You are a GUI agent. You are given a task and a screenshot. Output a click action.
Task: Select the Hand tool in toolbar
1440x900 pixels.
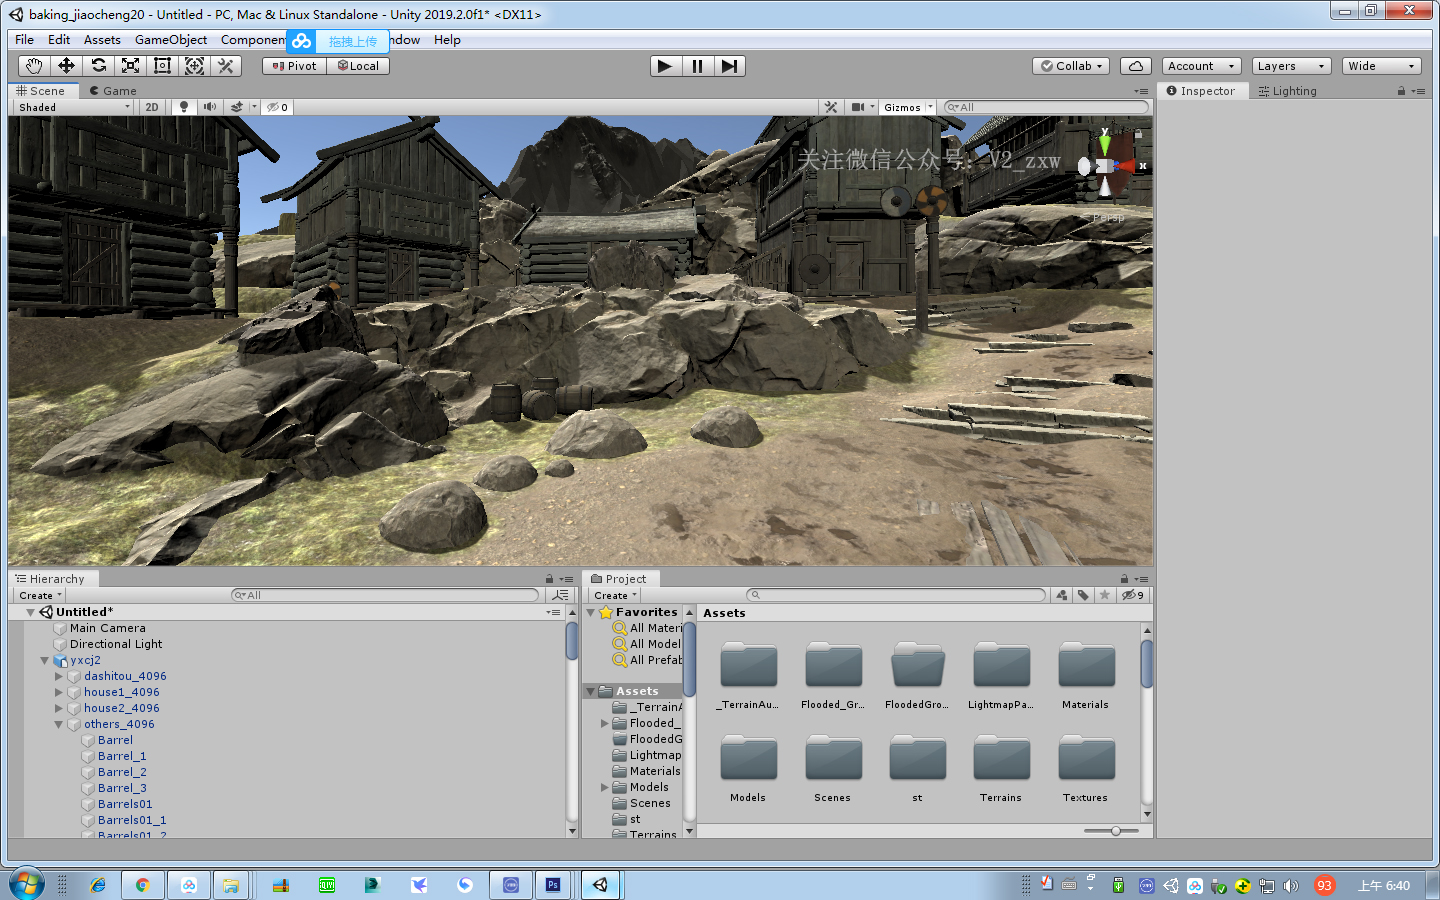34,66
